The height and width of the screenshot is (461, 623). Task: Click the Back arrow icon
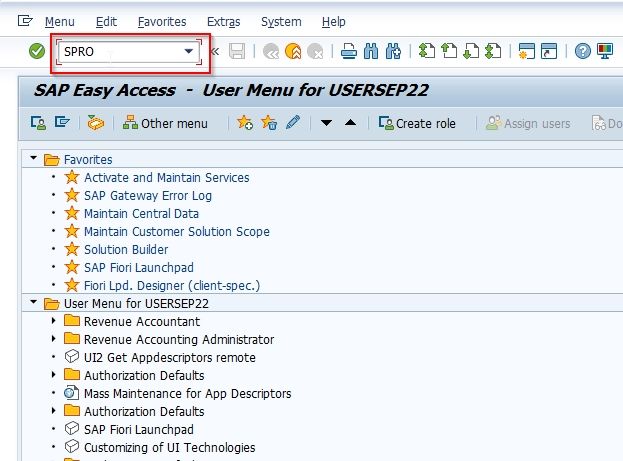[271, 52]
